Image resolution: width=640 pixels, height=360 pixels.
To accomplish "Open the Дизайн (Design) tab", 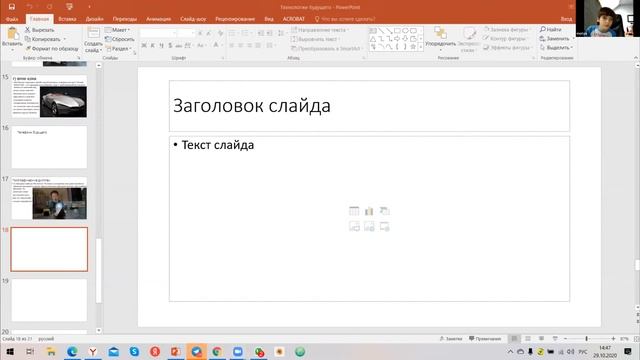I will pos(94,19).
